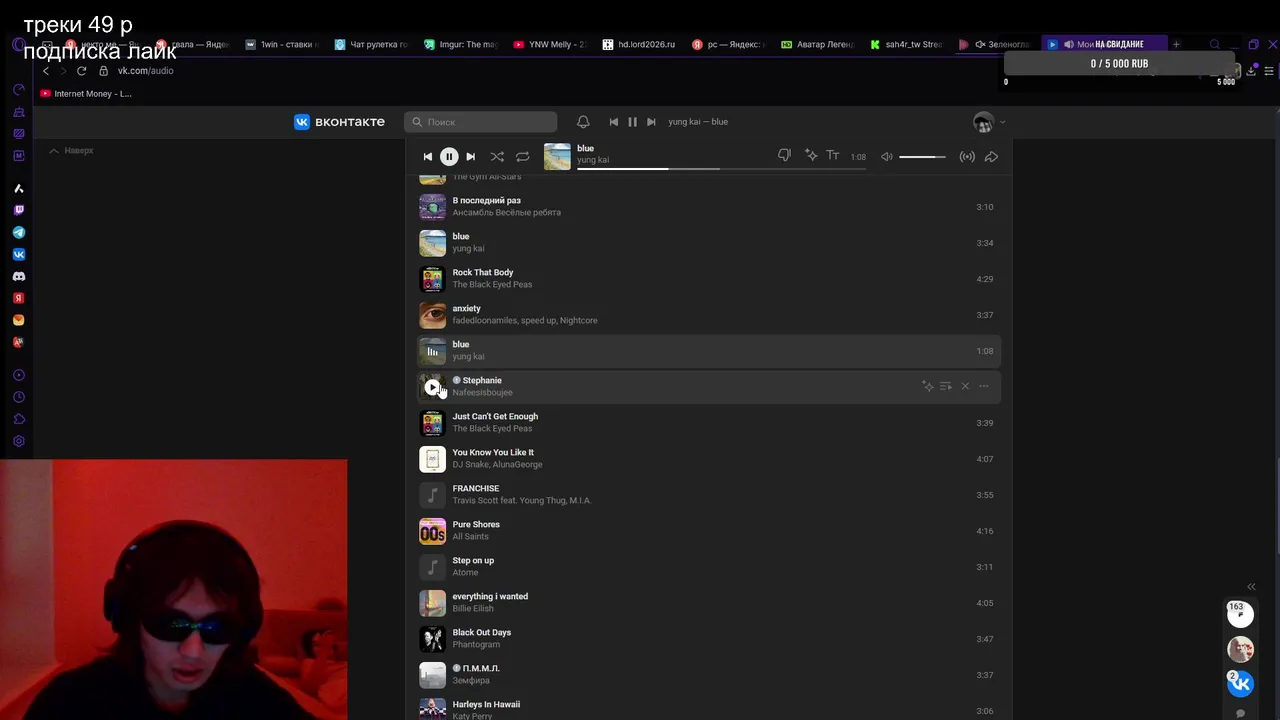Mute audio with the speaker icon

click(887, 157)
